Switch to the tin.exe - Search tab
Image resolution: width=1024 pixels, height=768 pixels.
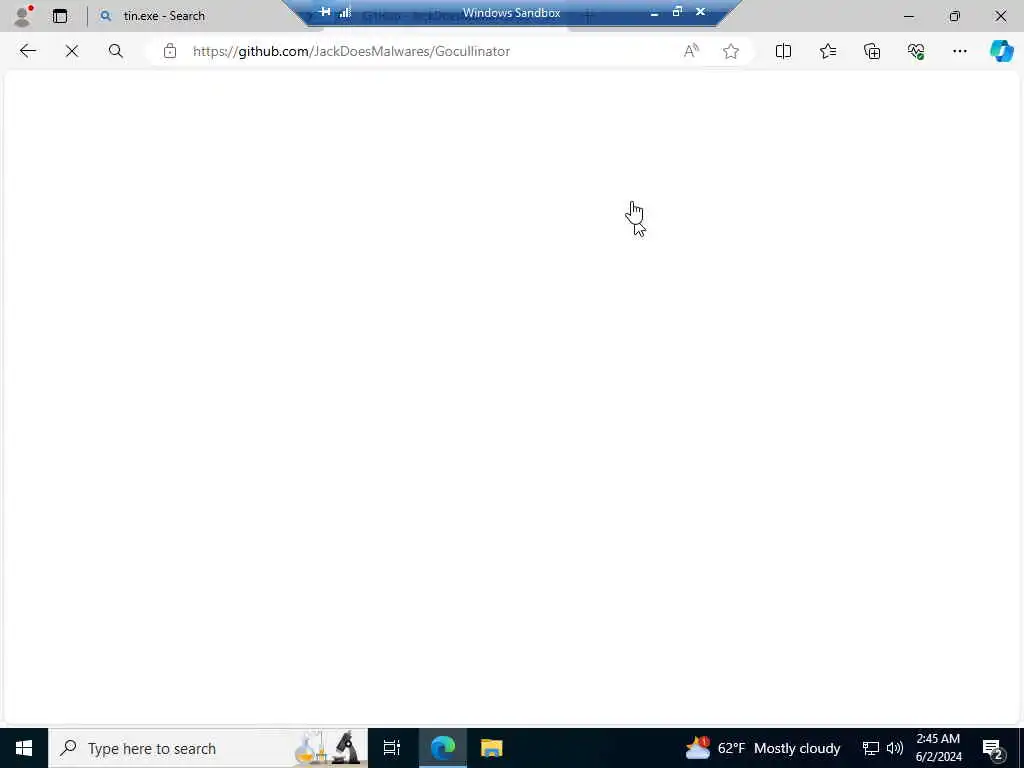point(164,16)
